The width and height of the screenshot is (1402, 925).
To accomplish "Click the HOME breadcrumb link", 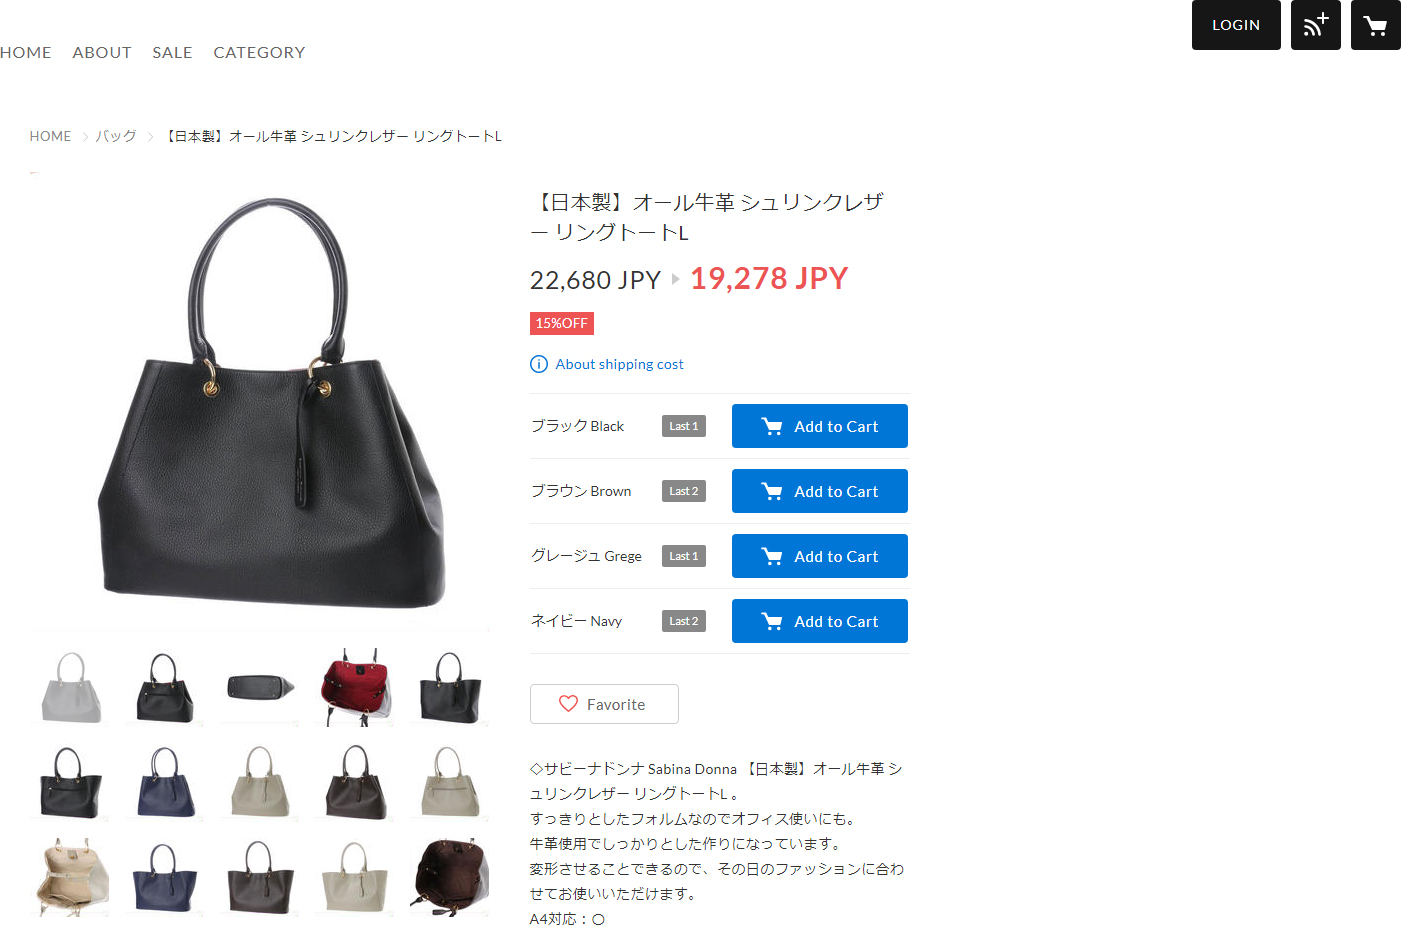I will 50,136.
